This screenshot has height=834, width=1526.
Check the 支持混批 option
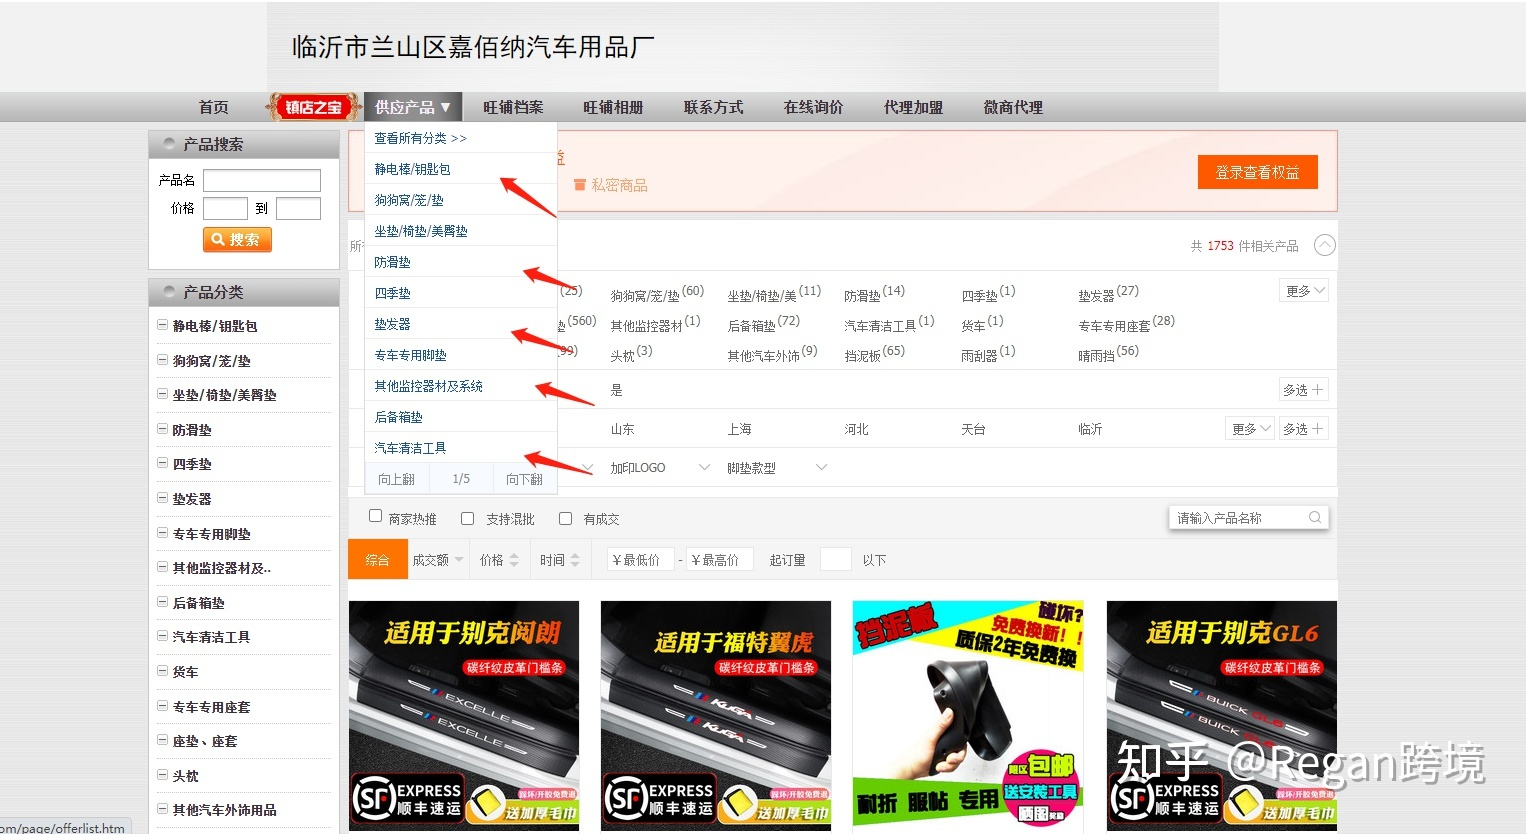pyautogui.click(x=467, y=518)
